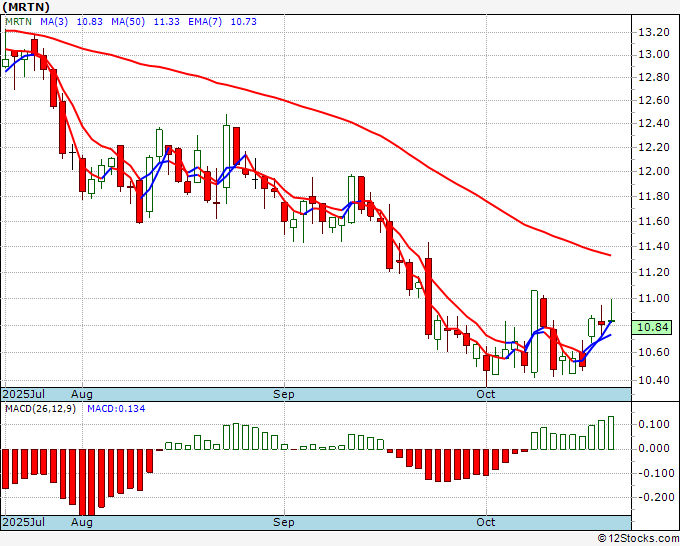Image resolution: width=680 pixels, height=546 pixels.
Task: Click the end of the MA(50) line
Action: (x=610, y=255)
